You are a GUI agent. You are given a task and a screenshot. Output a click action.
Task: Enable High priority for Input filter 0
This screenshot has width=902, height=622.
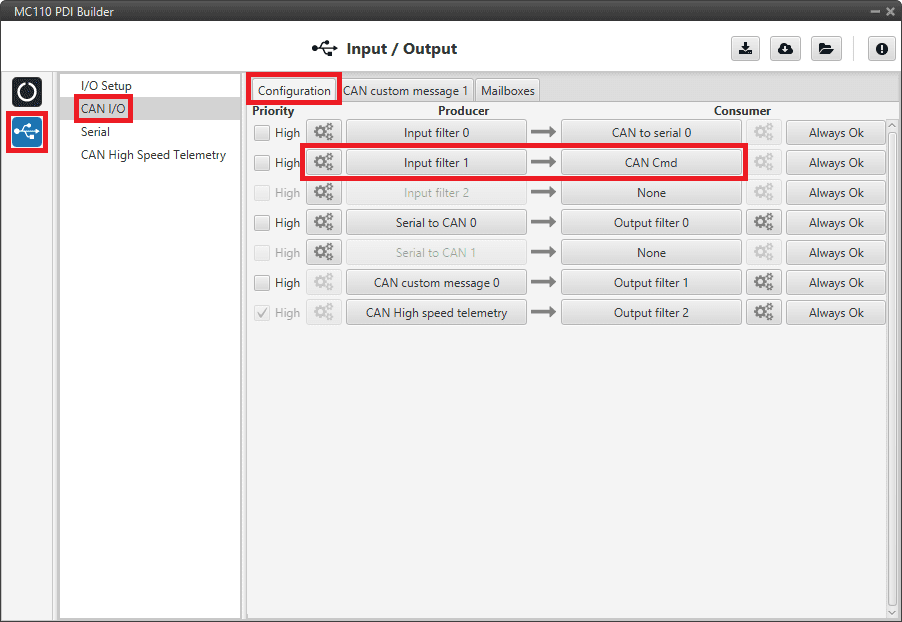coord(262,133)
